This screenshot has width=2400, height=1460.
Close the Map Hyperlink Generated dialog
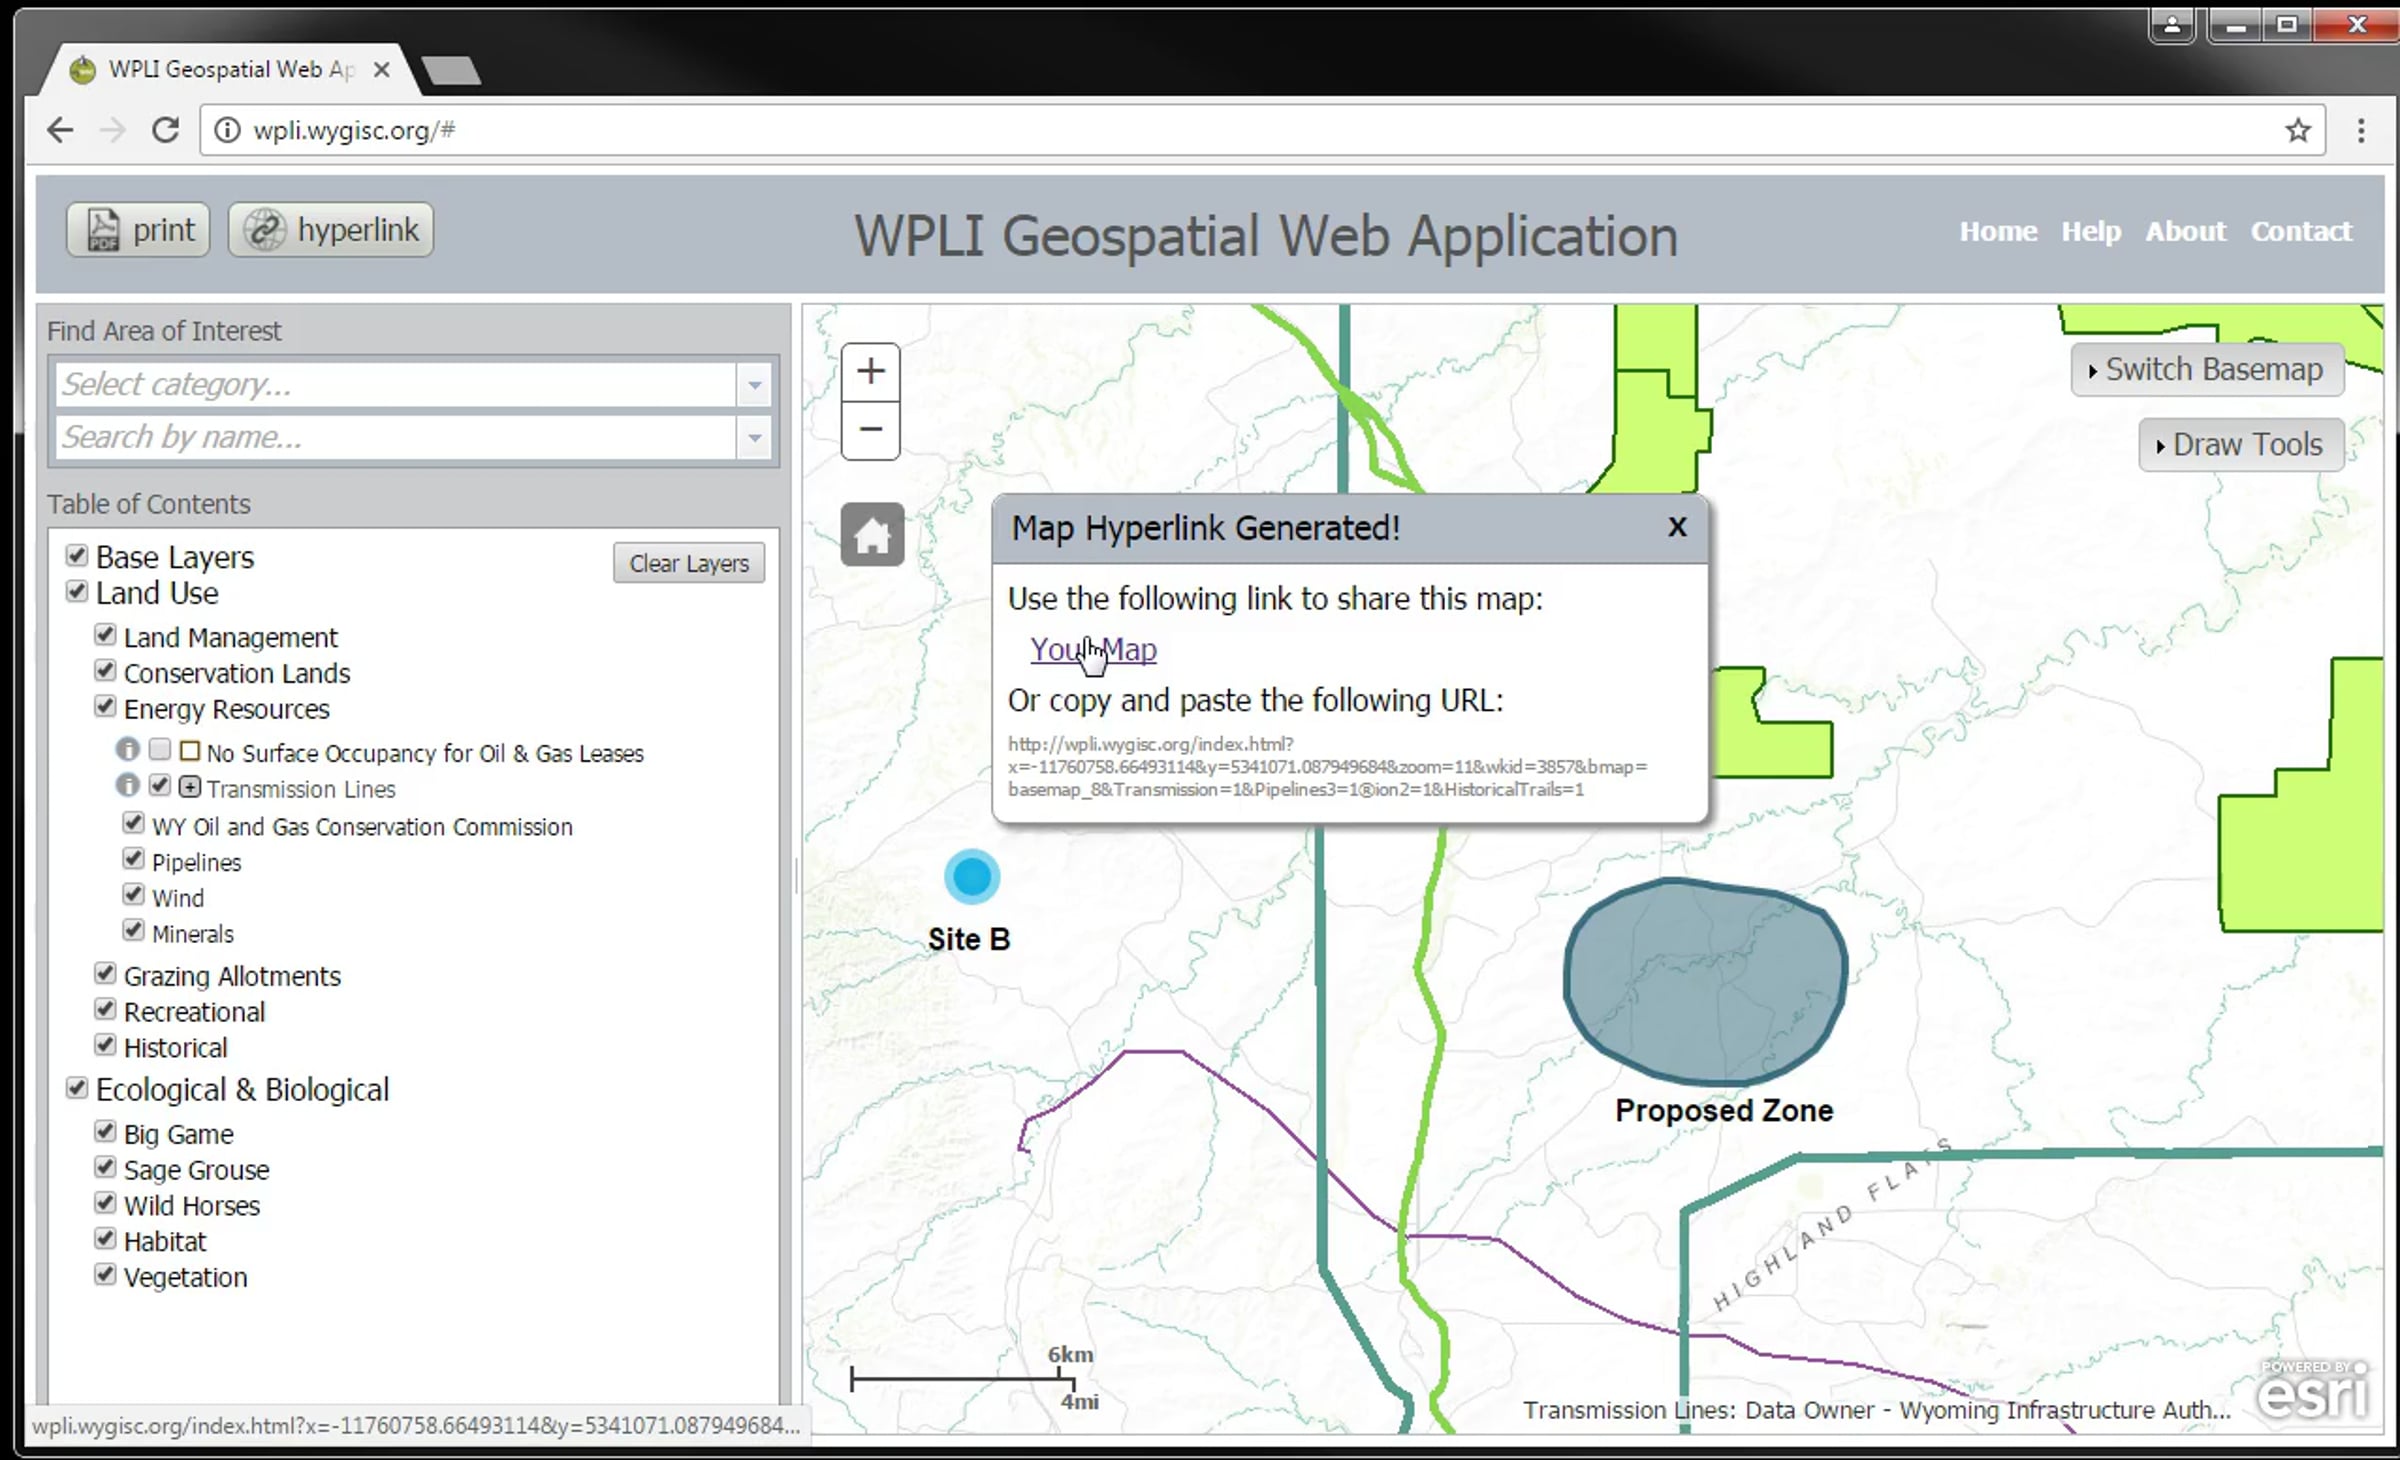[1677, 527]
